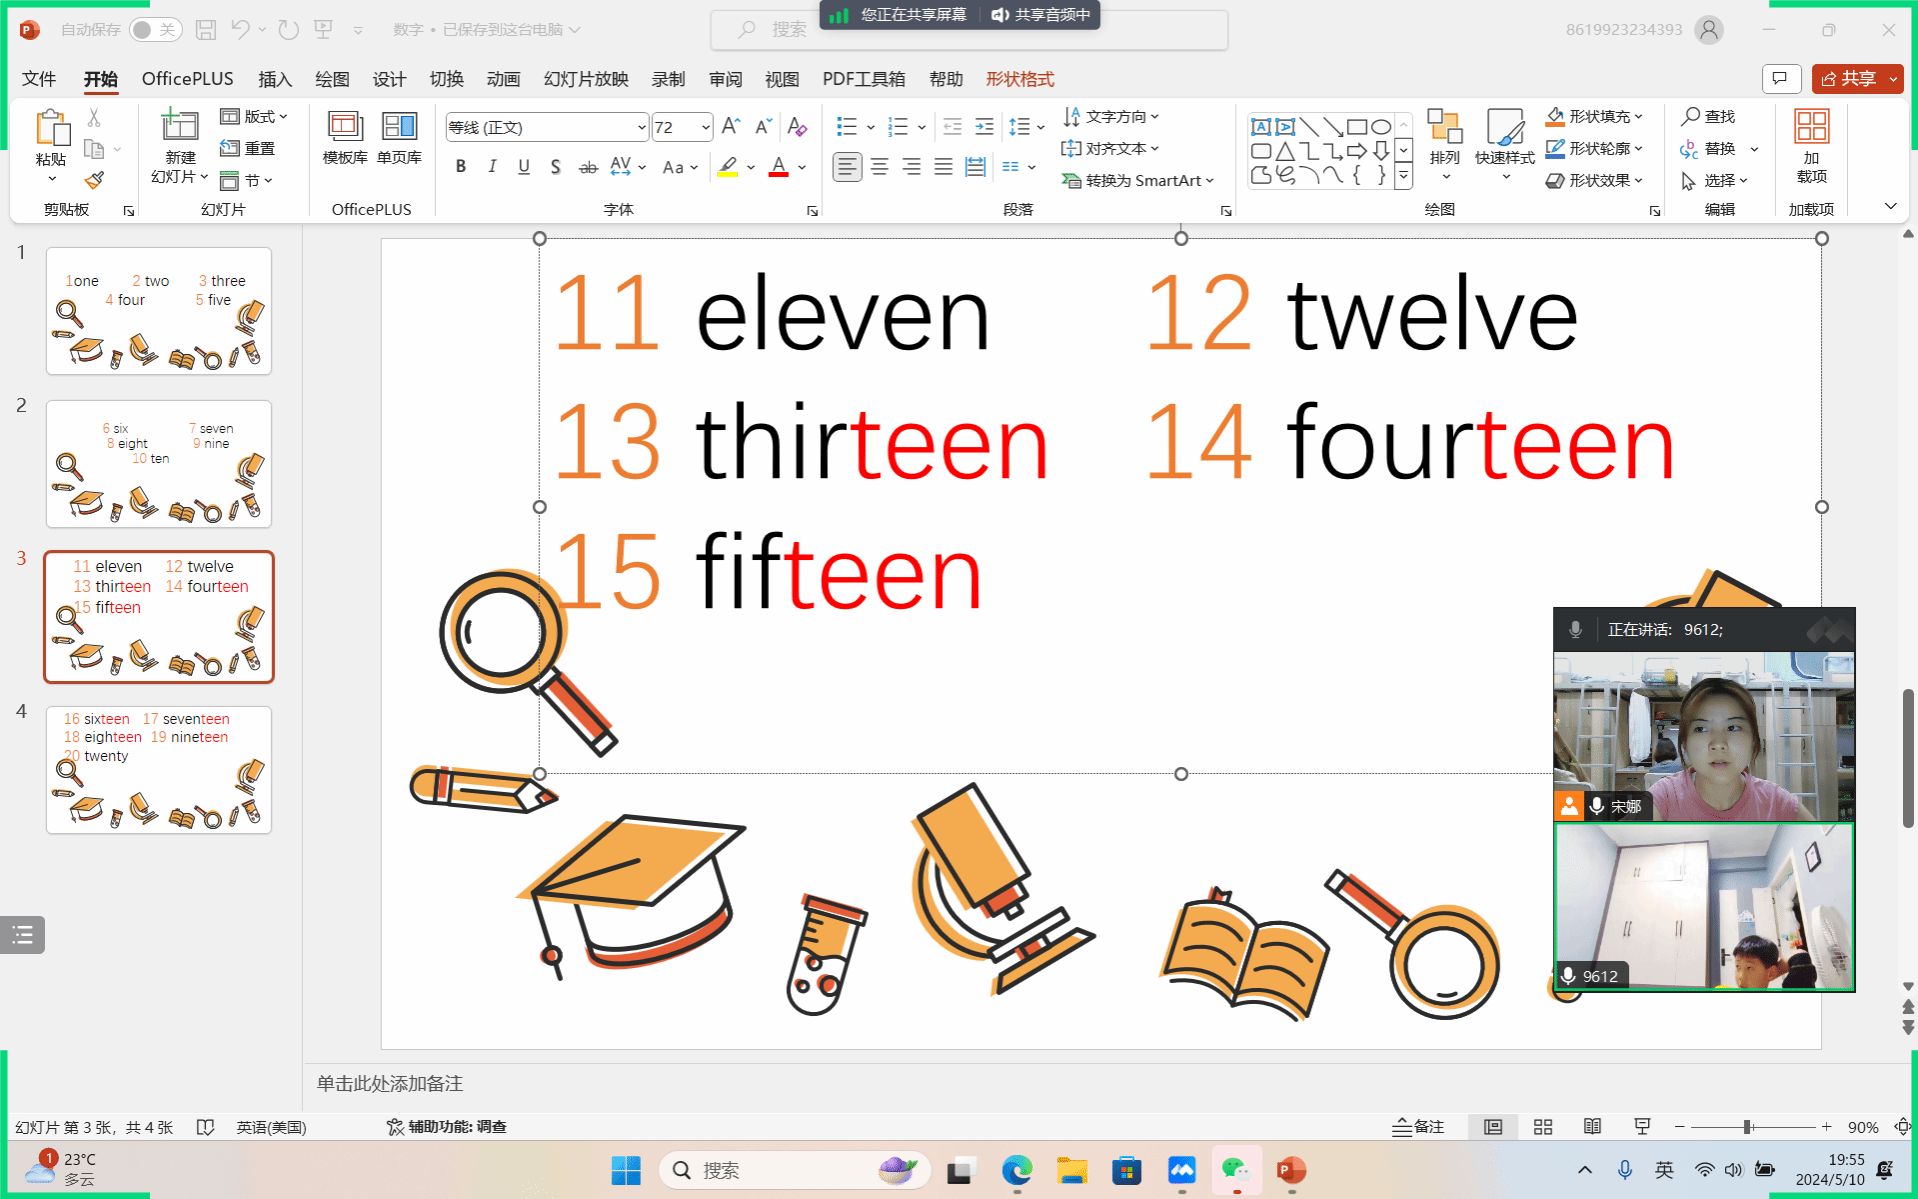Open the bulleted list icon
The height and width of the screenshot is (1199, 1918).
pyautogui.click(x=847, y=127)
